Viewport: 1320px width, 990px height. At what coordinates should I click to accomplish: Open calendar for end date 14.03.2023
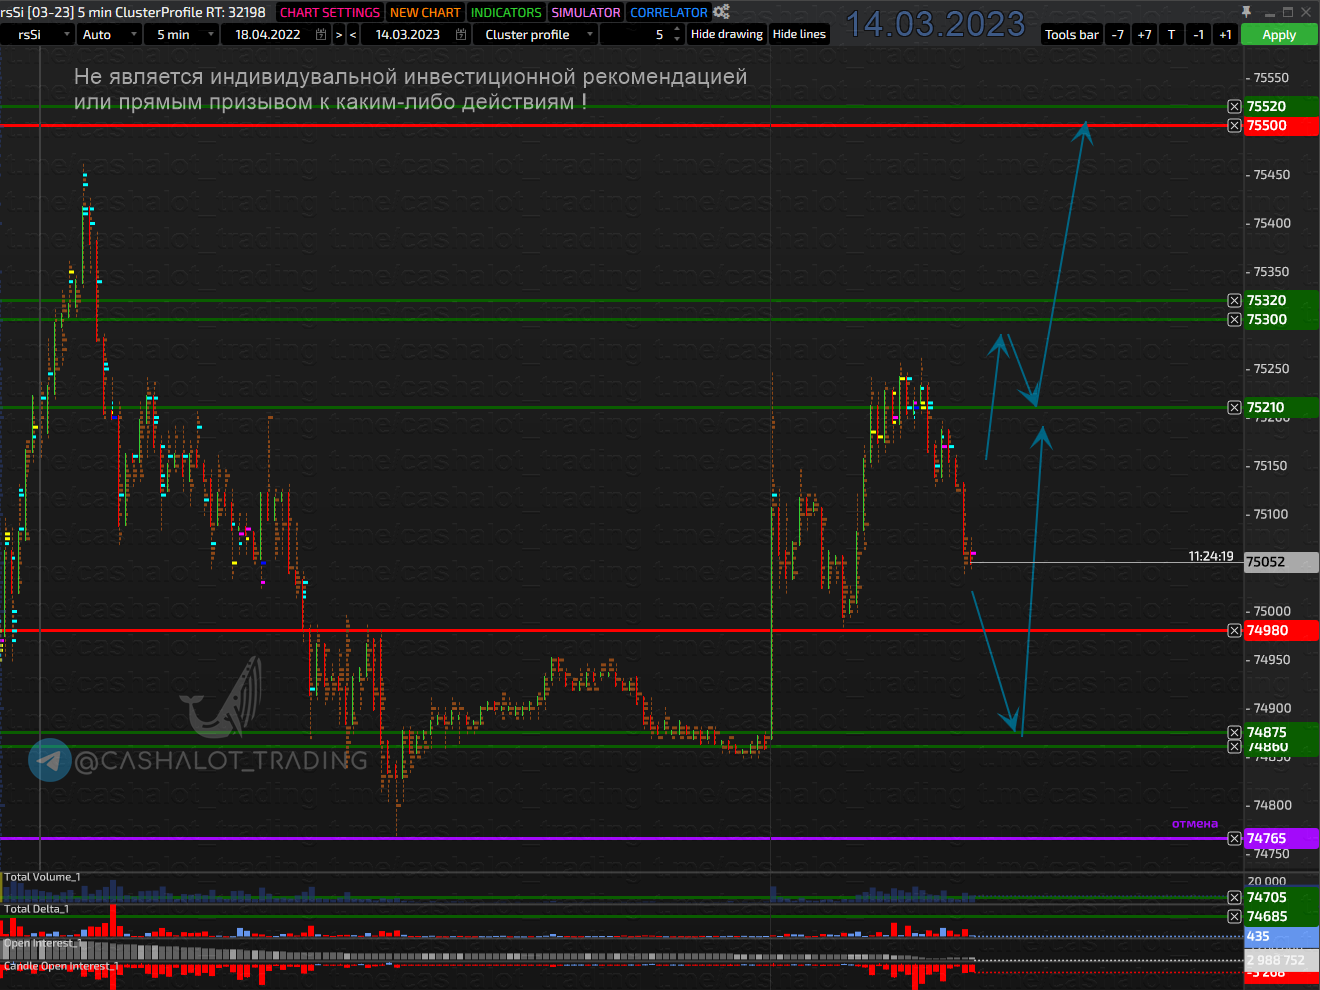point(461,34)
